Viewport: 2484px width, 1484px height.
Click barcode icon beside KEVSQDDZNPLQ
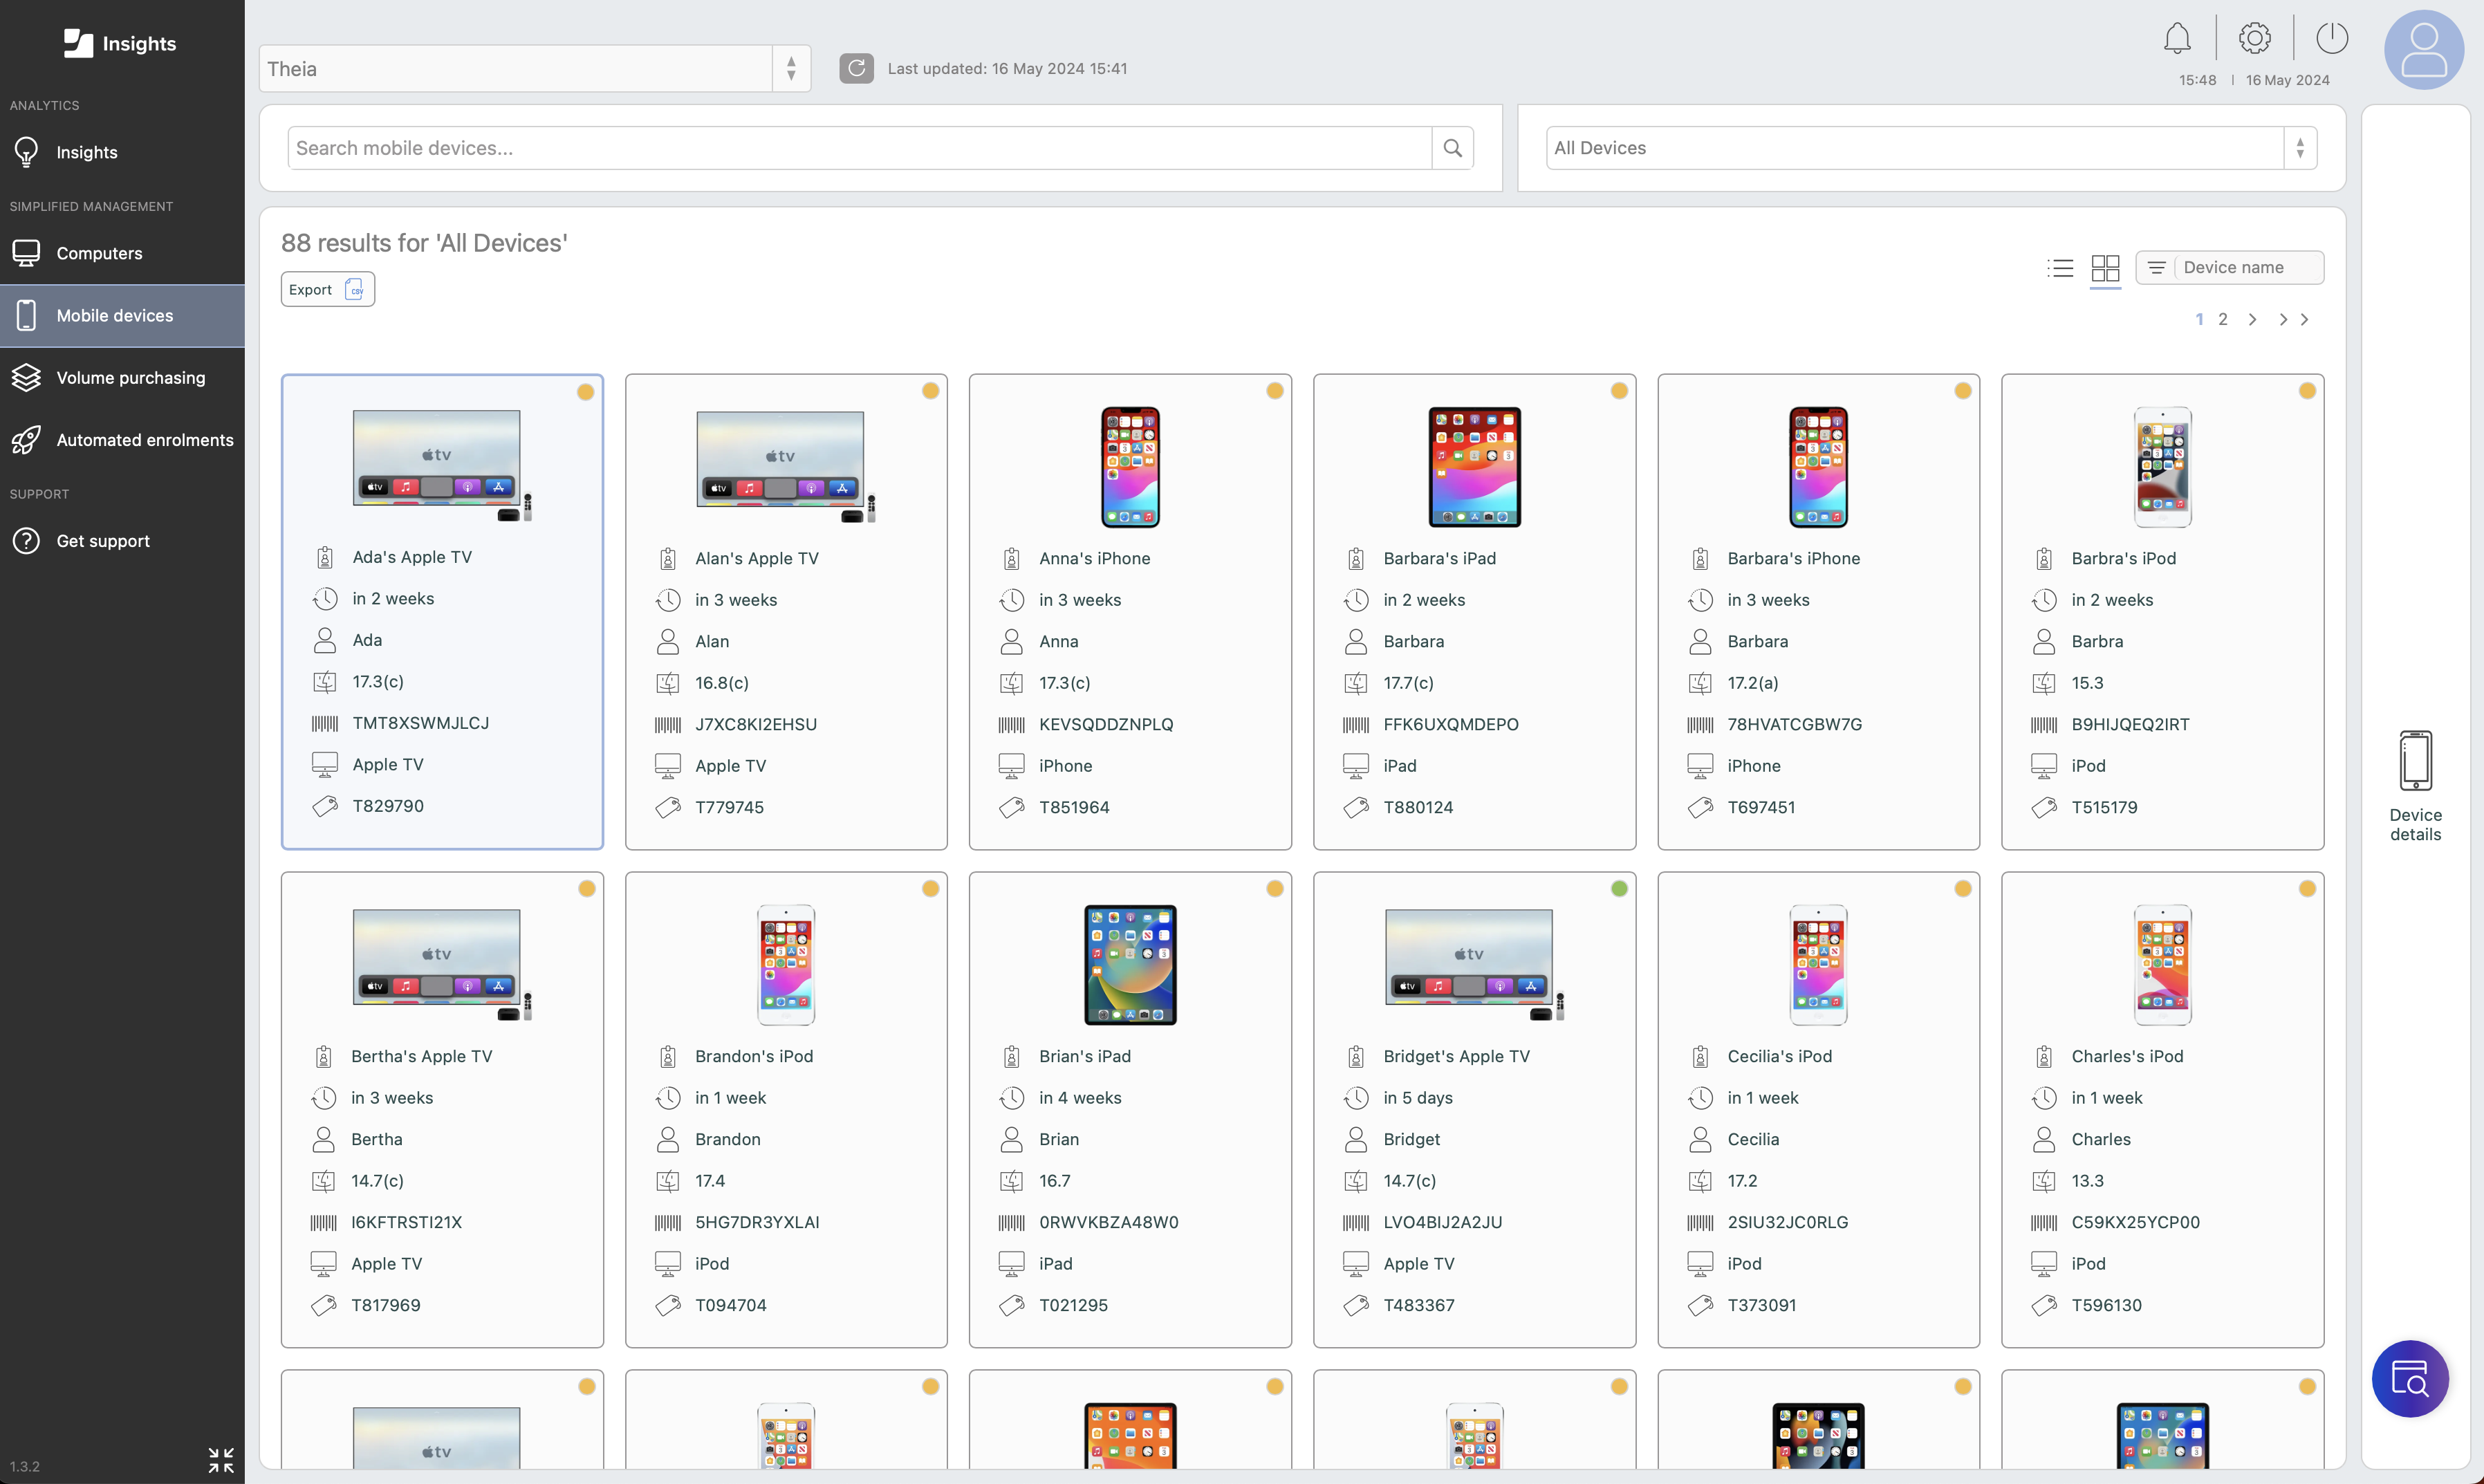[x=1011, y=724]
